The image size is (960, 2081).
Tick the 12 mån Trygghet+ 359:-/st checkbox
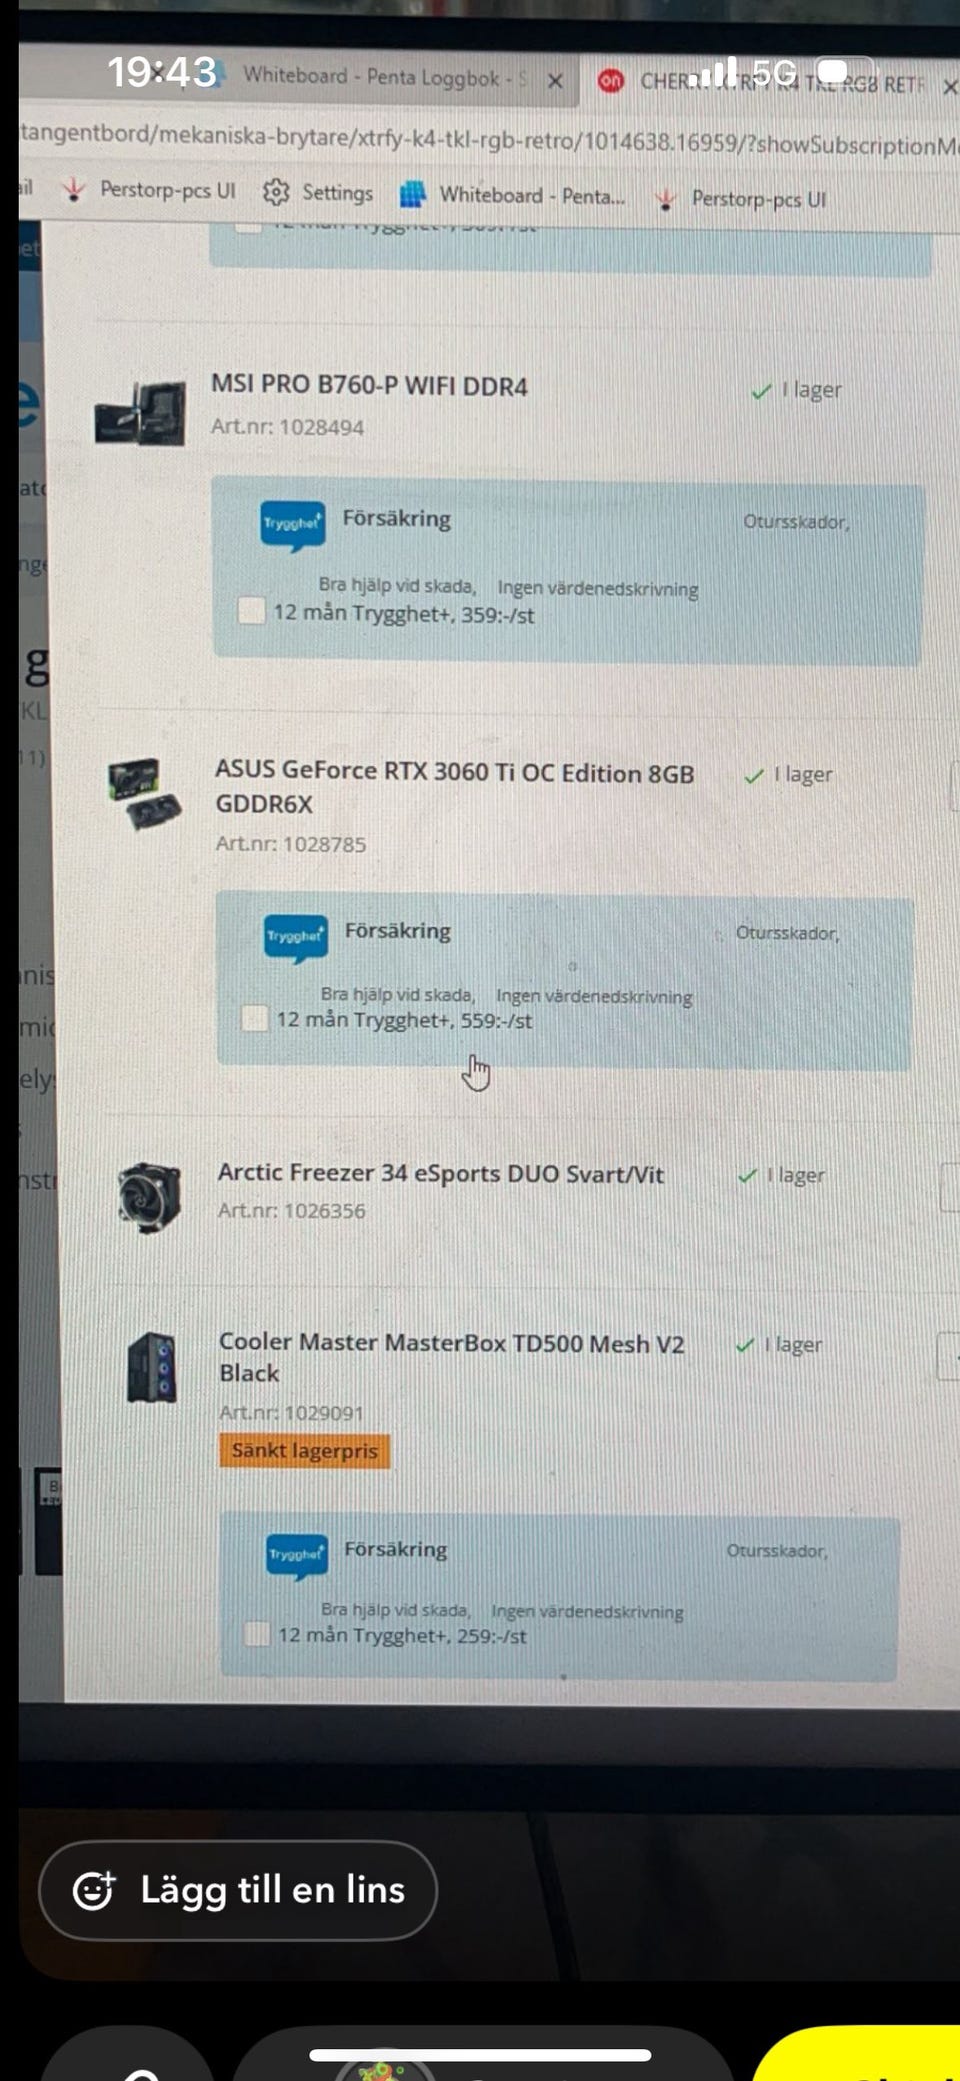251,610
